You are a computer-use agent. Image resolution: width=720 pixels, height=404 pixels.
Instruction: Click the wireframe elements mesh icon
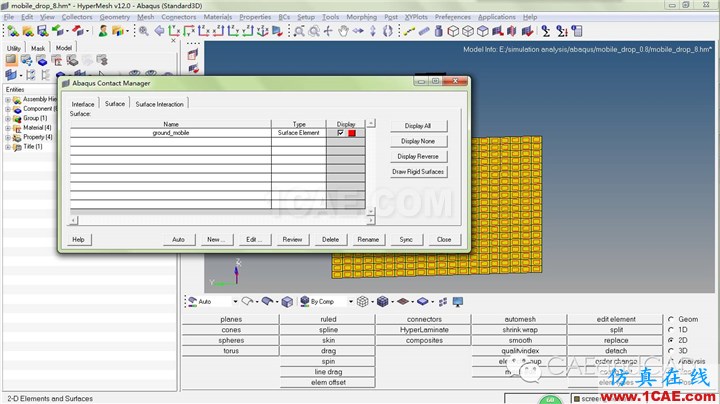point(363,302)
